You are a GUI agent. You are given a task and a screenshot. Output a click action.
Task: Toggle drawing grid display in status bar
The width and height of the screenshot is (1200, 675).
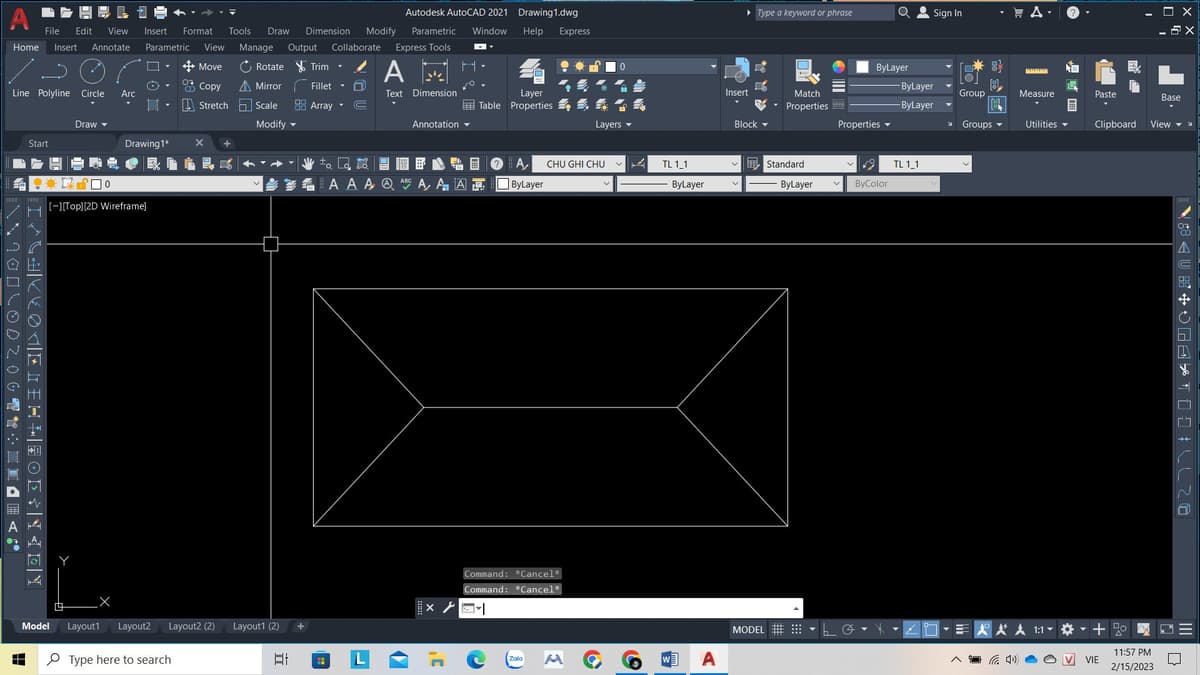(777, 630)
